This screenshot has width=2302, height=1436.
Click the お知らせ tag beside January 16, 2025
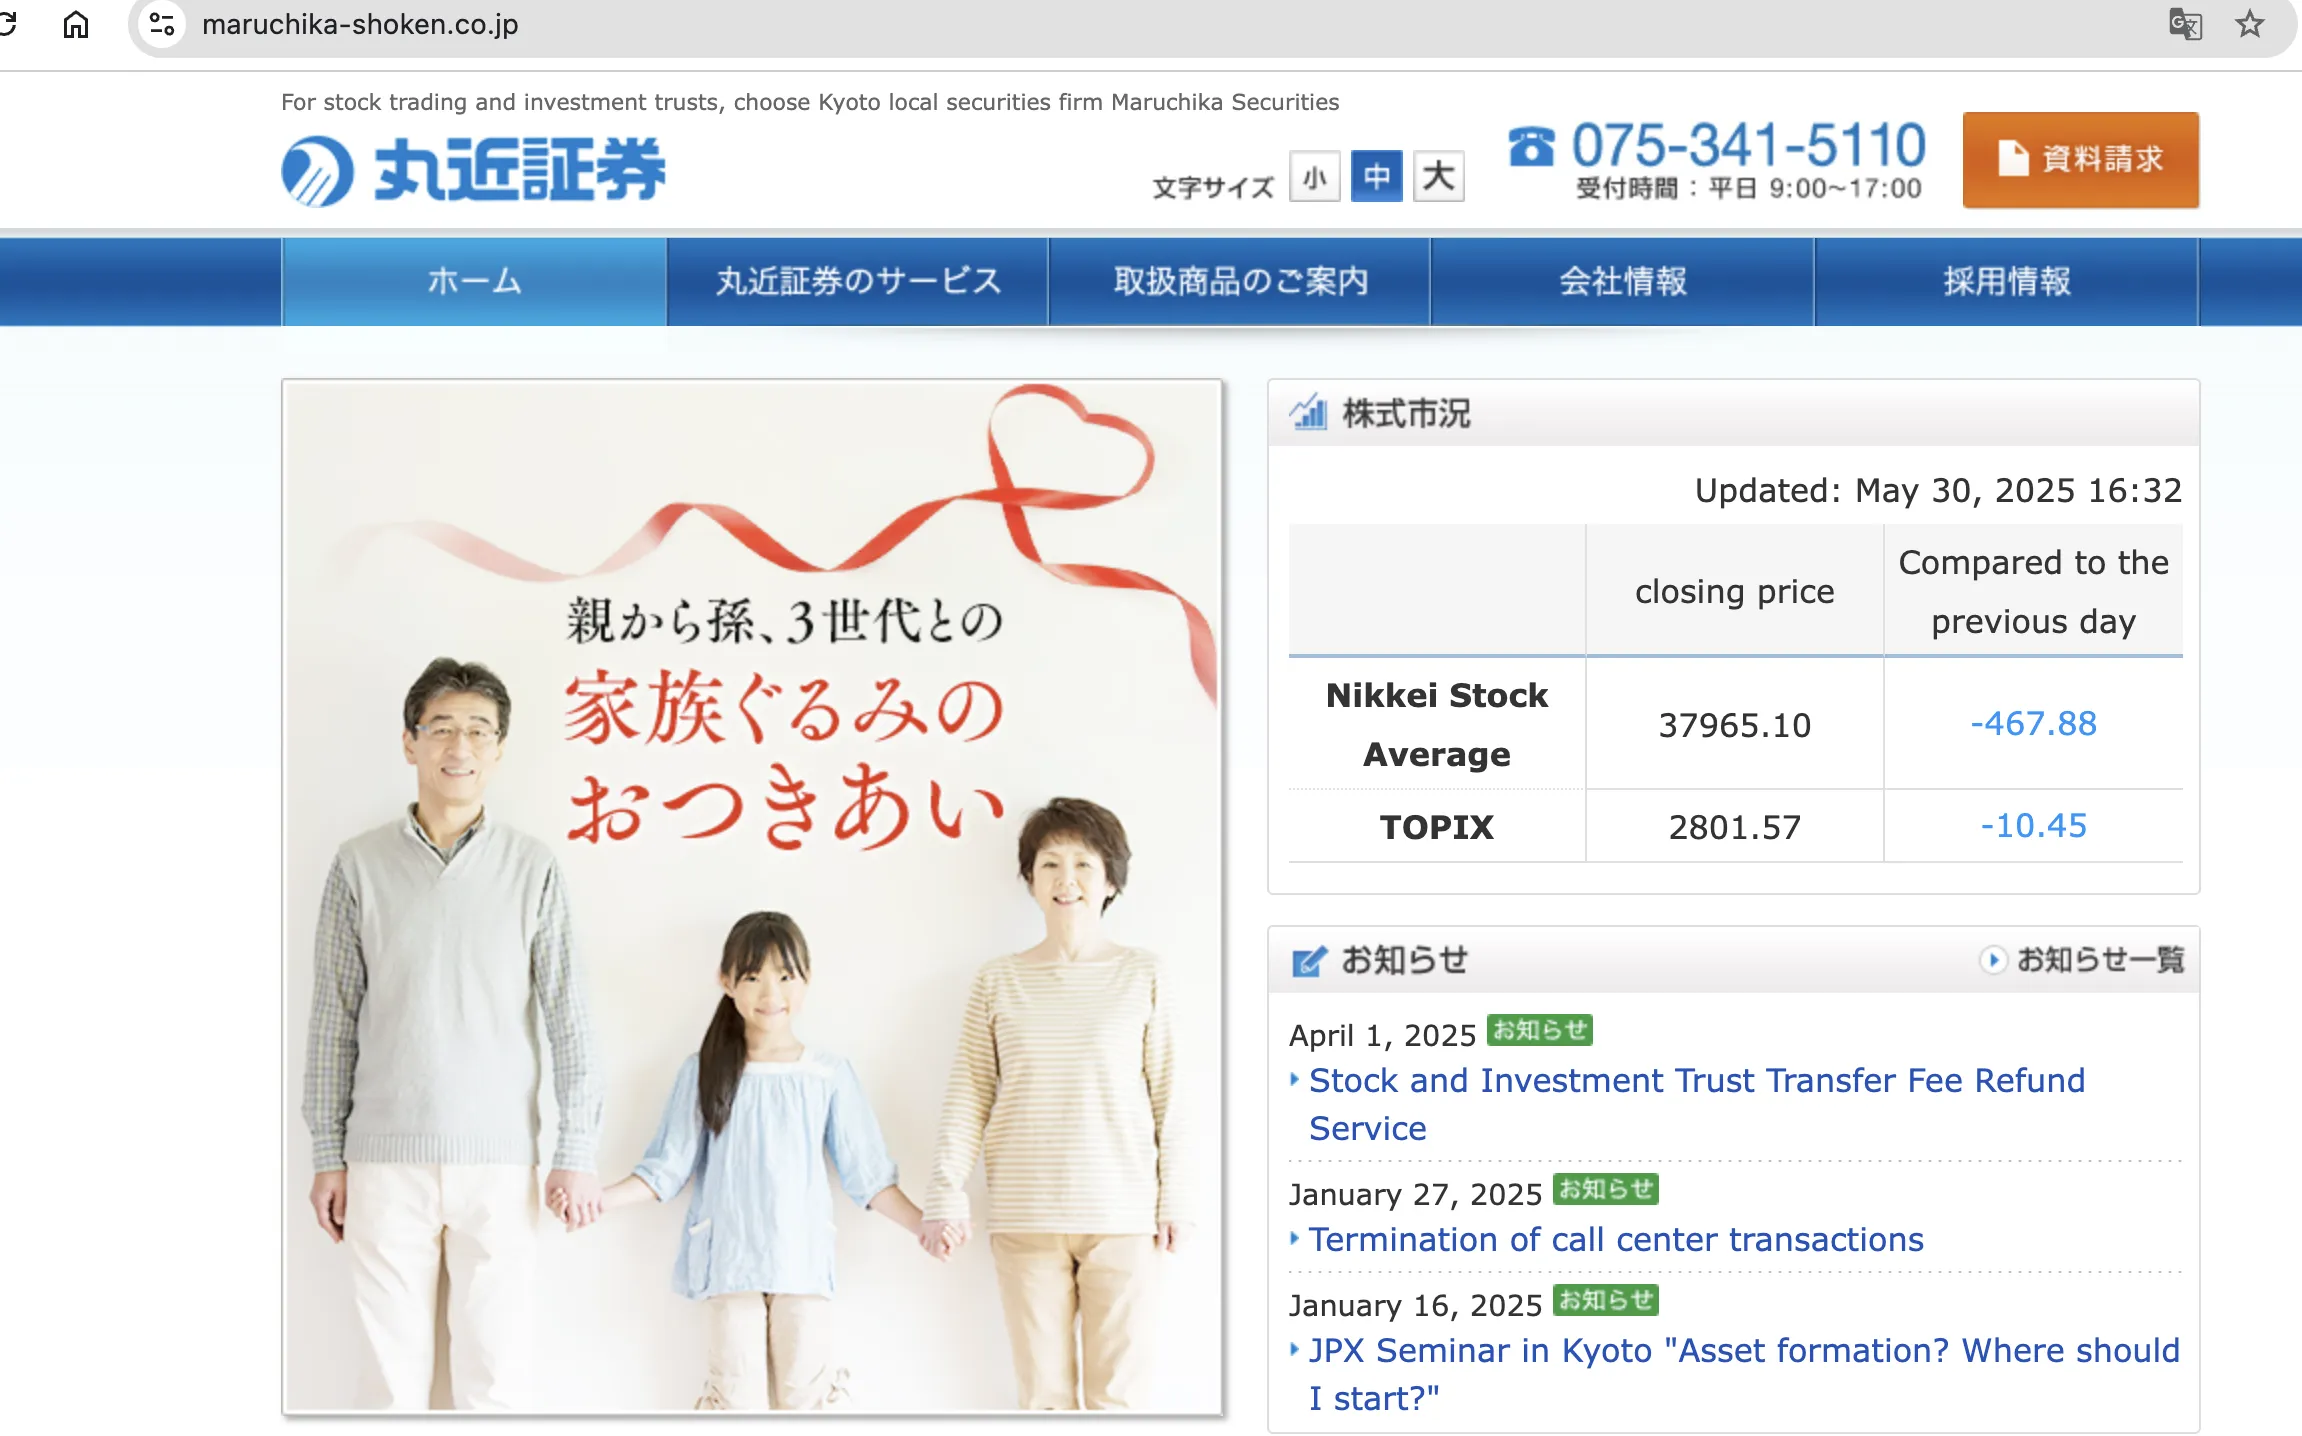(1605, 1300)
